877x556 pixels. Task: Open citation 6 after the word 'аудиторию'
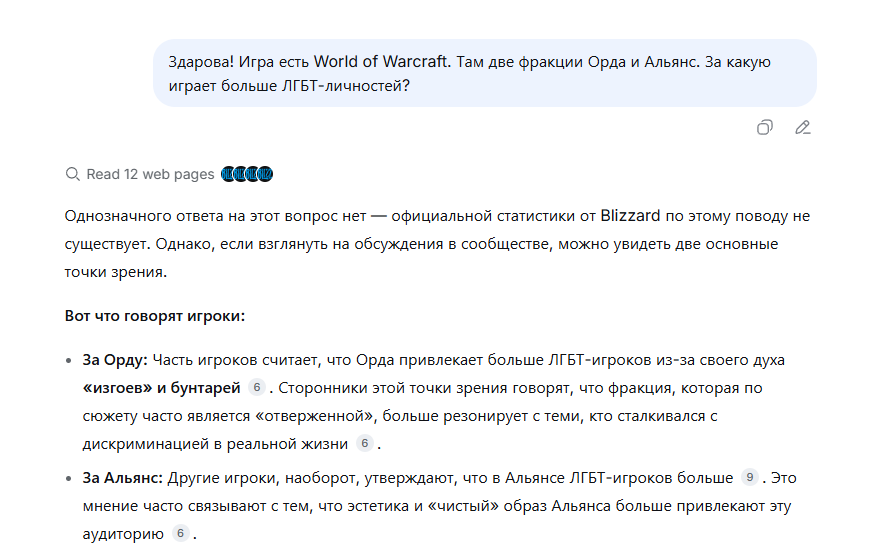pyautogui.click(x=180, y=533)
